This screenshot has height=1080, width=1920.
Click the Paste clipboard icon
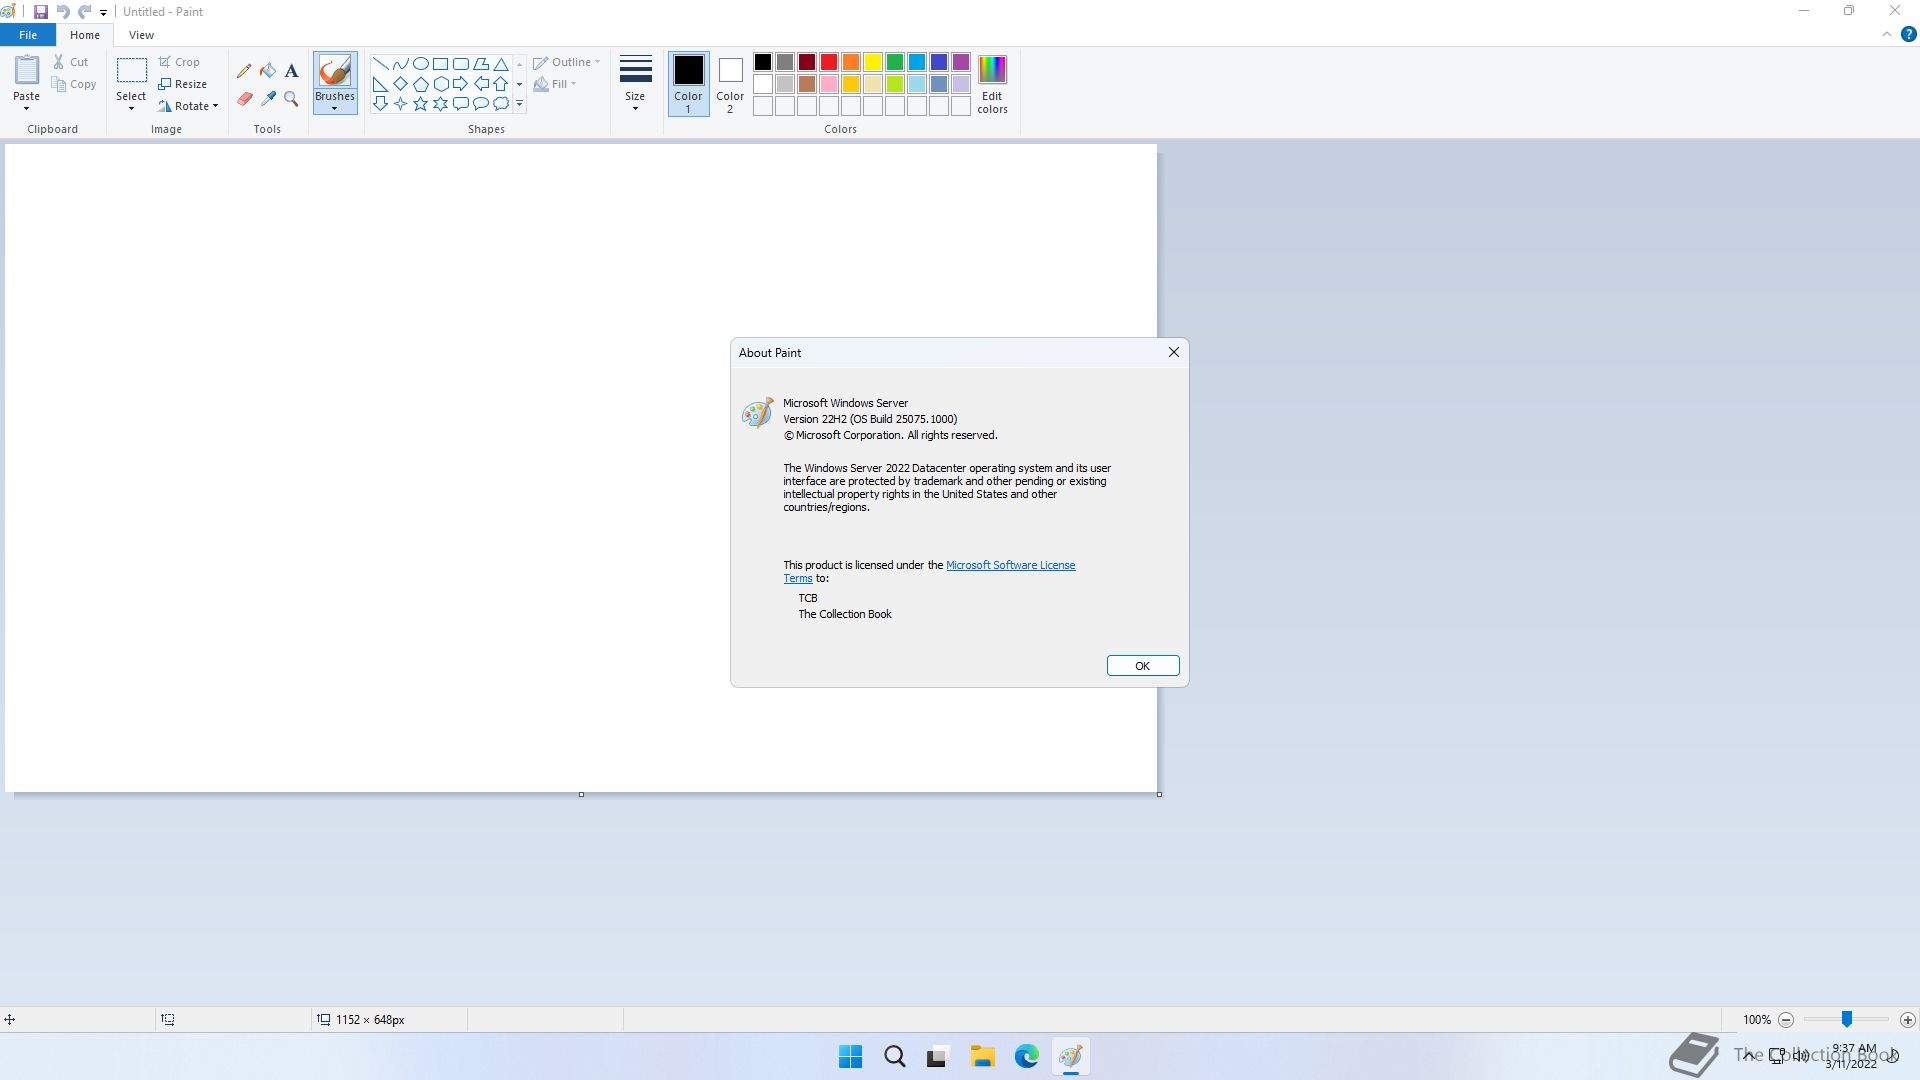(27, 71)
